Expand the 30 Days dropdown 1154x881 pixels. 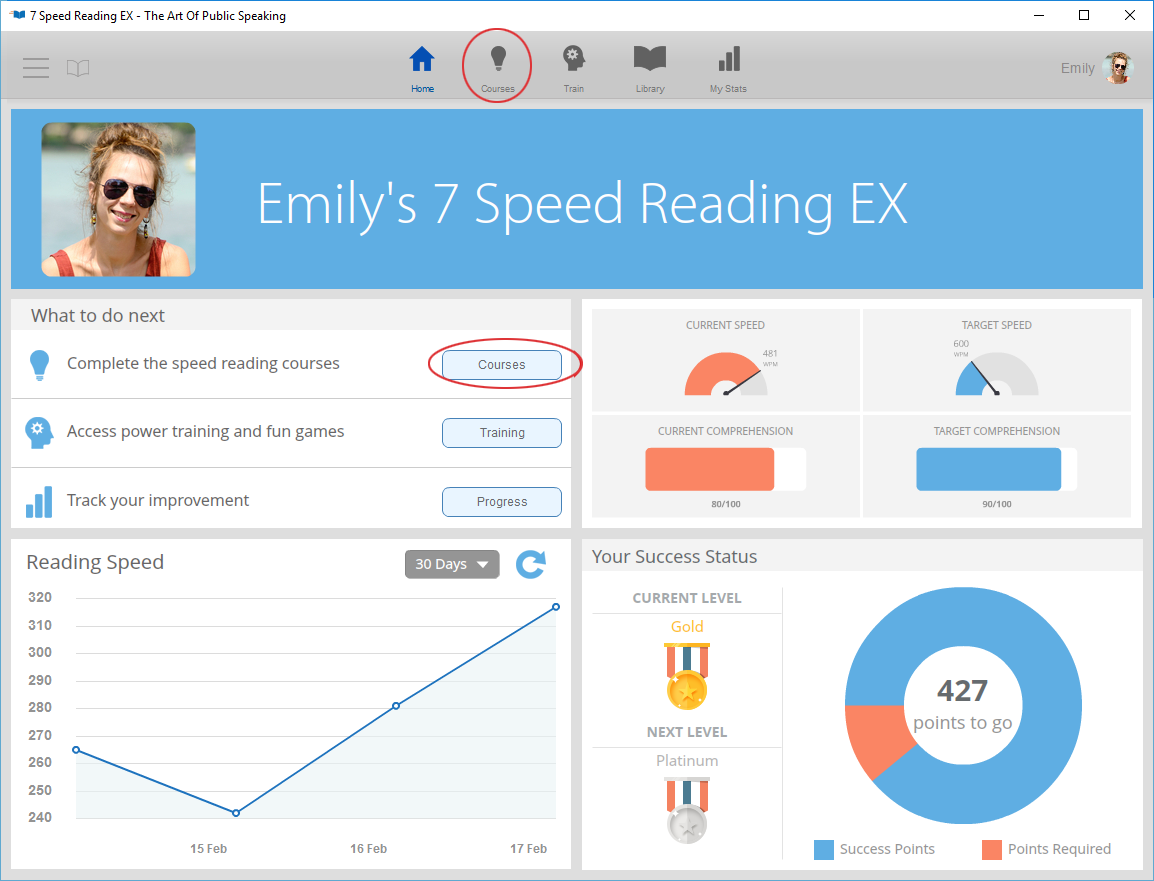452,564
